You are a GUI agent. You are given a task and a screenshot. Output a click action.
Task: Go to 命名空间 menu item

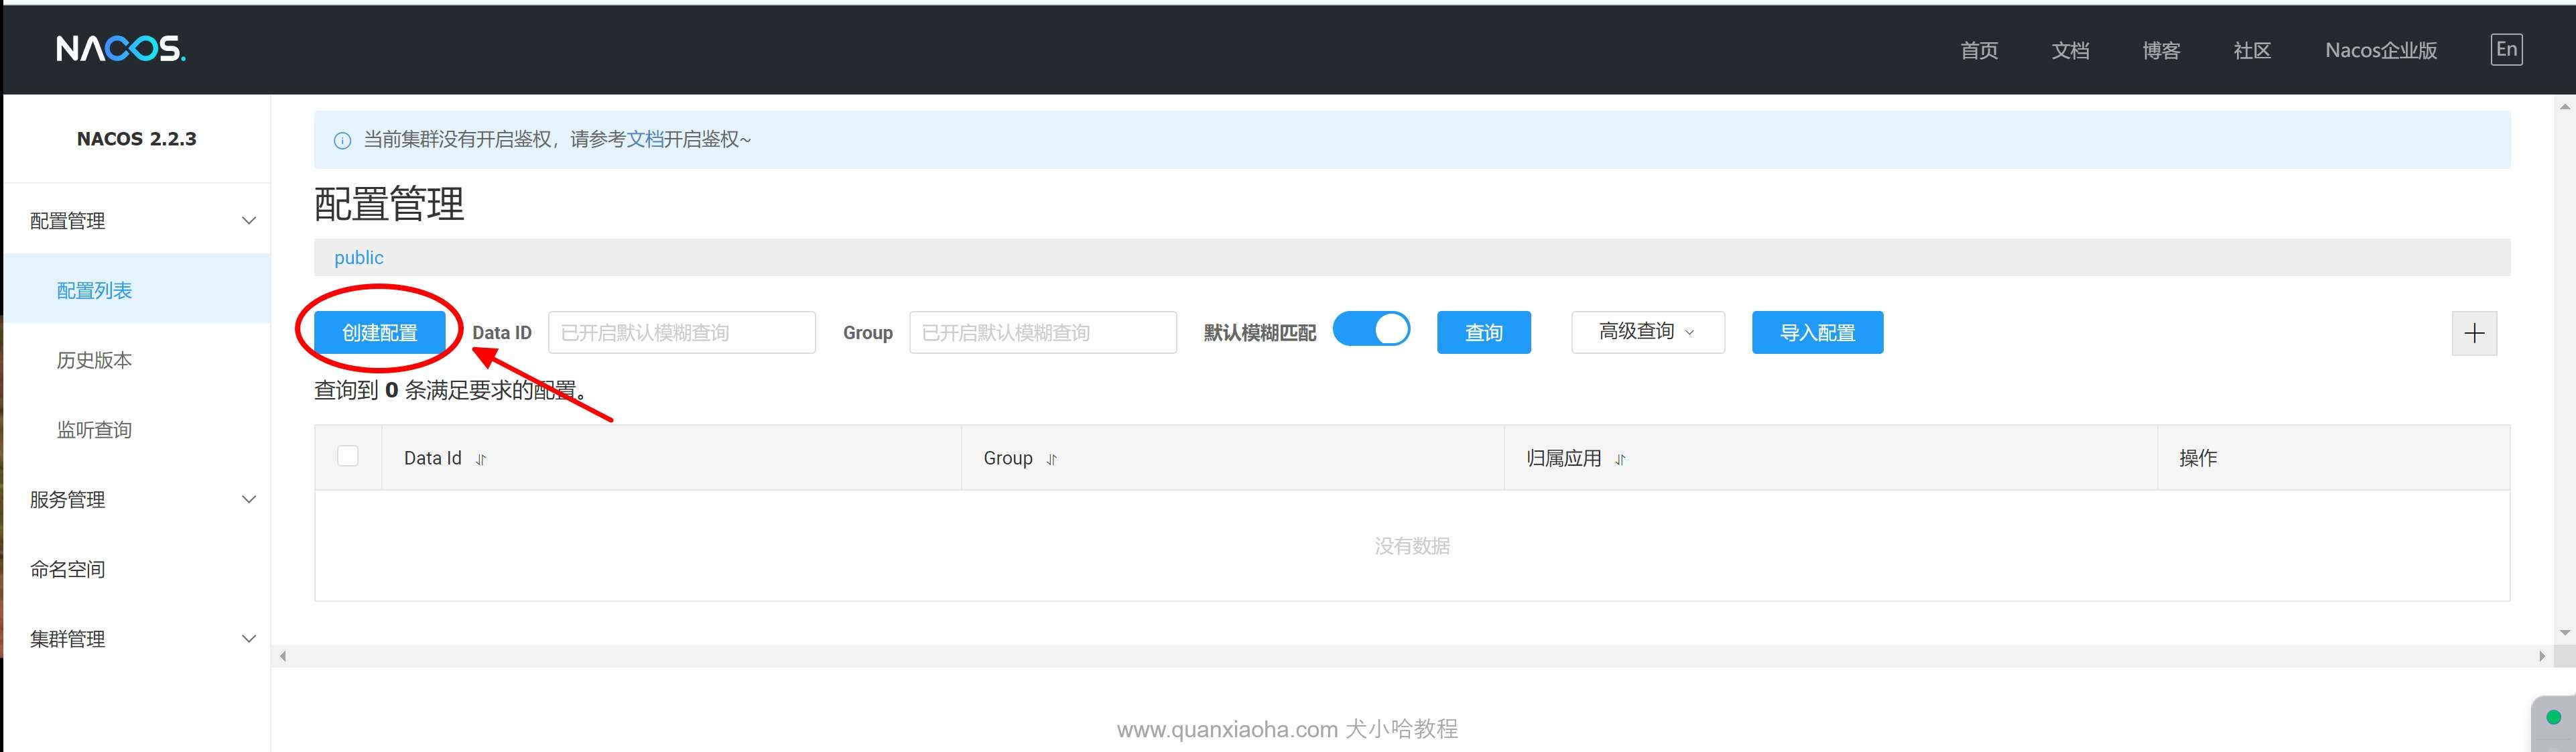tap(68, 569)
